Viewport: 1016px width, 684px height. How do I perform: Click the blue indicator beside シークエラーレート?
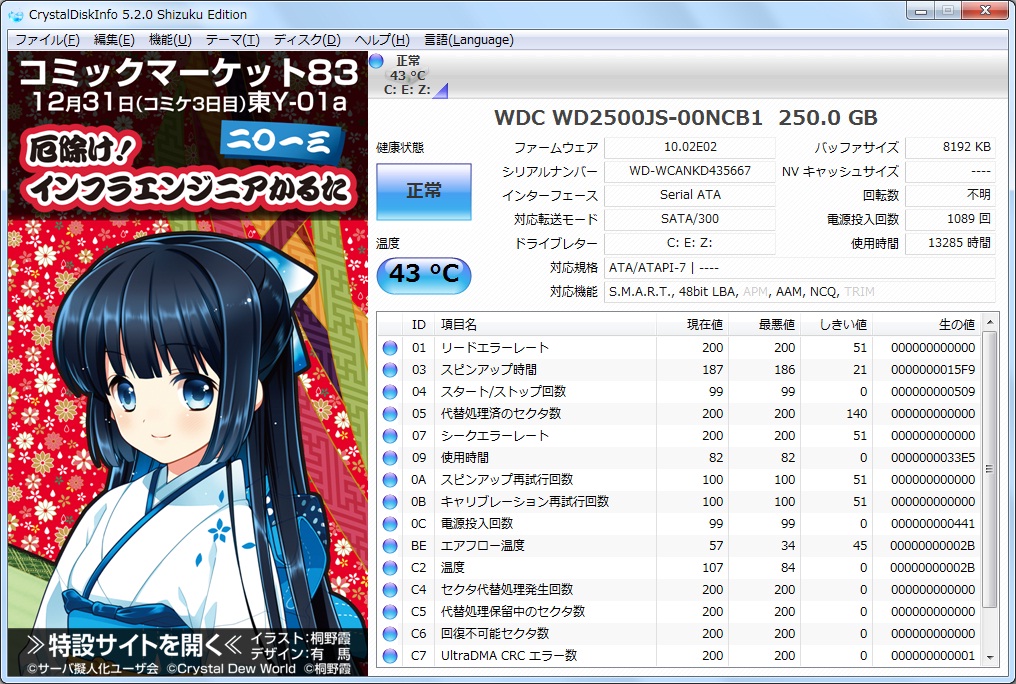390,435
